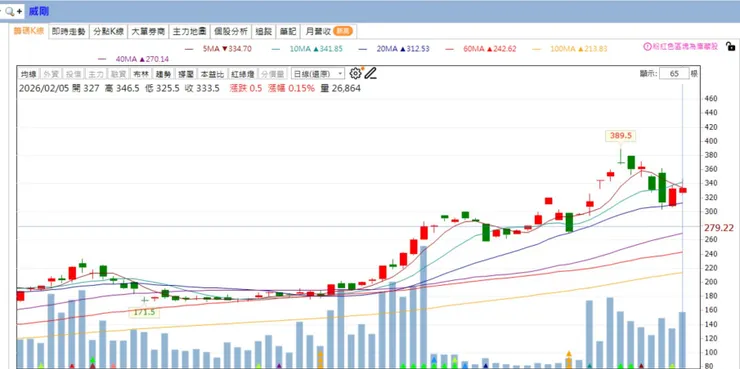Screen dimensions: 740x369
Task: Click the 漲跌 0.5 change readout
Action: 245,88
